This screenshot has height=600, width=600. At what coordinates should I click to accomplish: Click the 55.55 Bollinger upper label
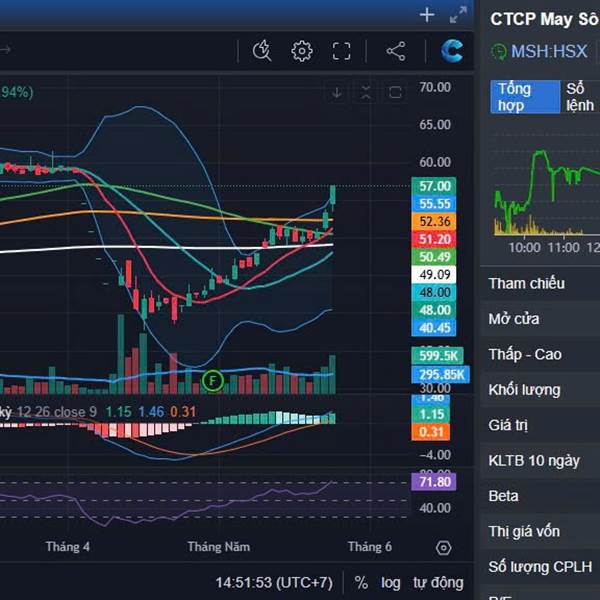(434, 204)
